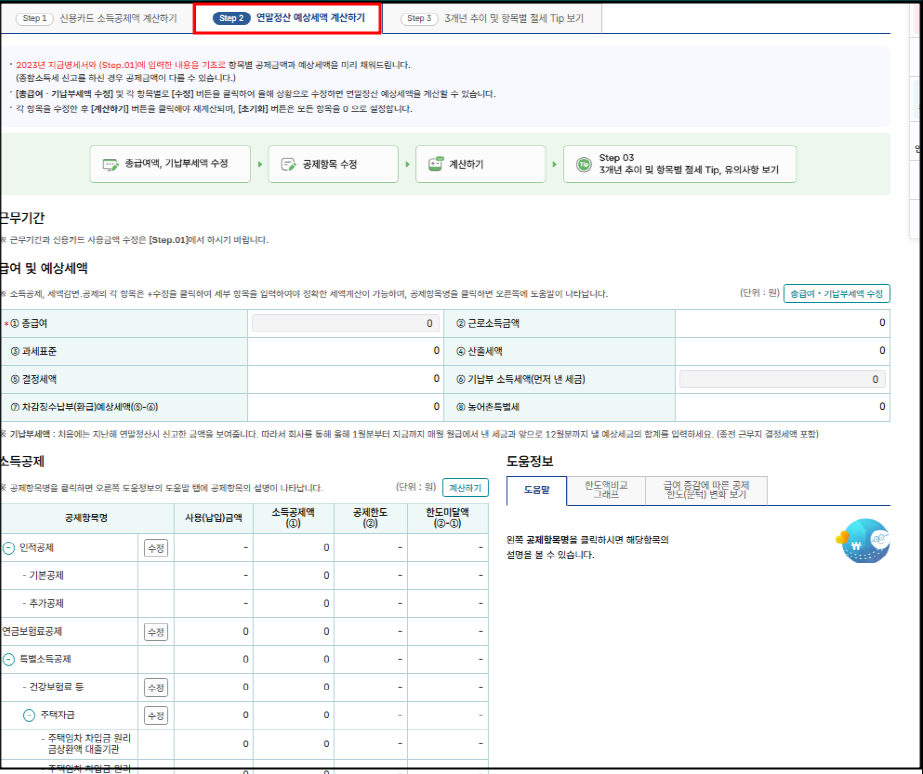Screen dimensions: 923x774
Task: Click the 연금보험료공제 item name
Action: (32, 632)
